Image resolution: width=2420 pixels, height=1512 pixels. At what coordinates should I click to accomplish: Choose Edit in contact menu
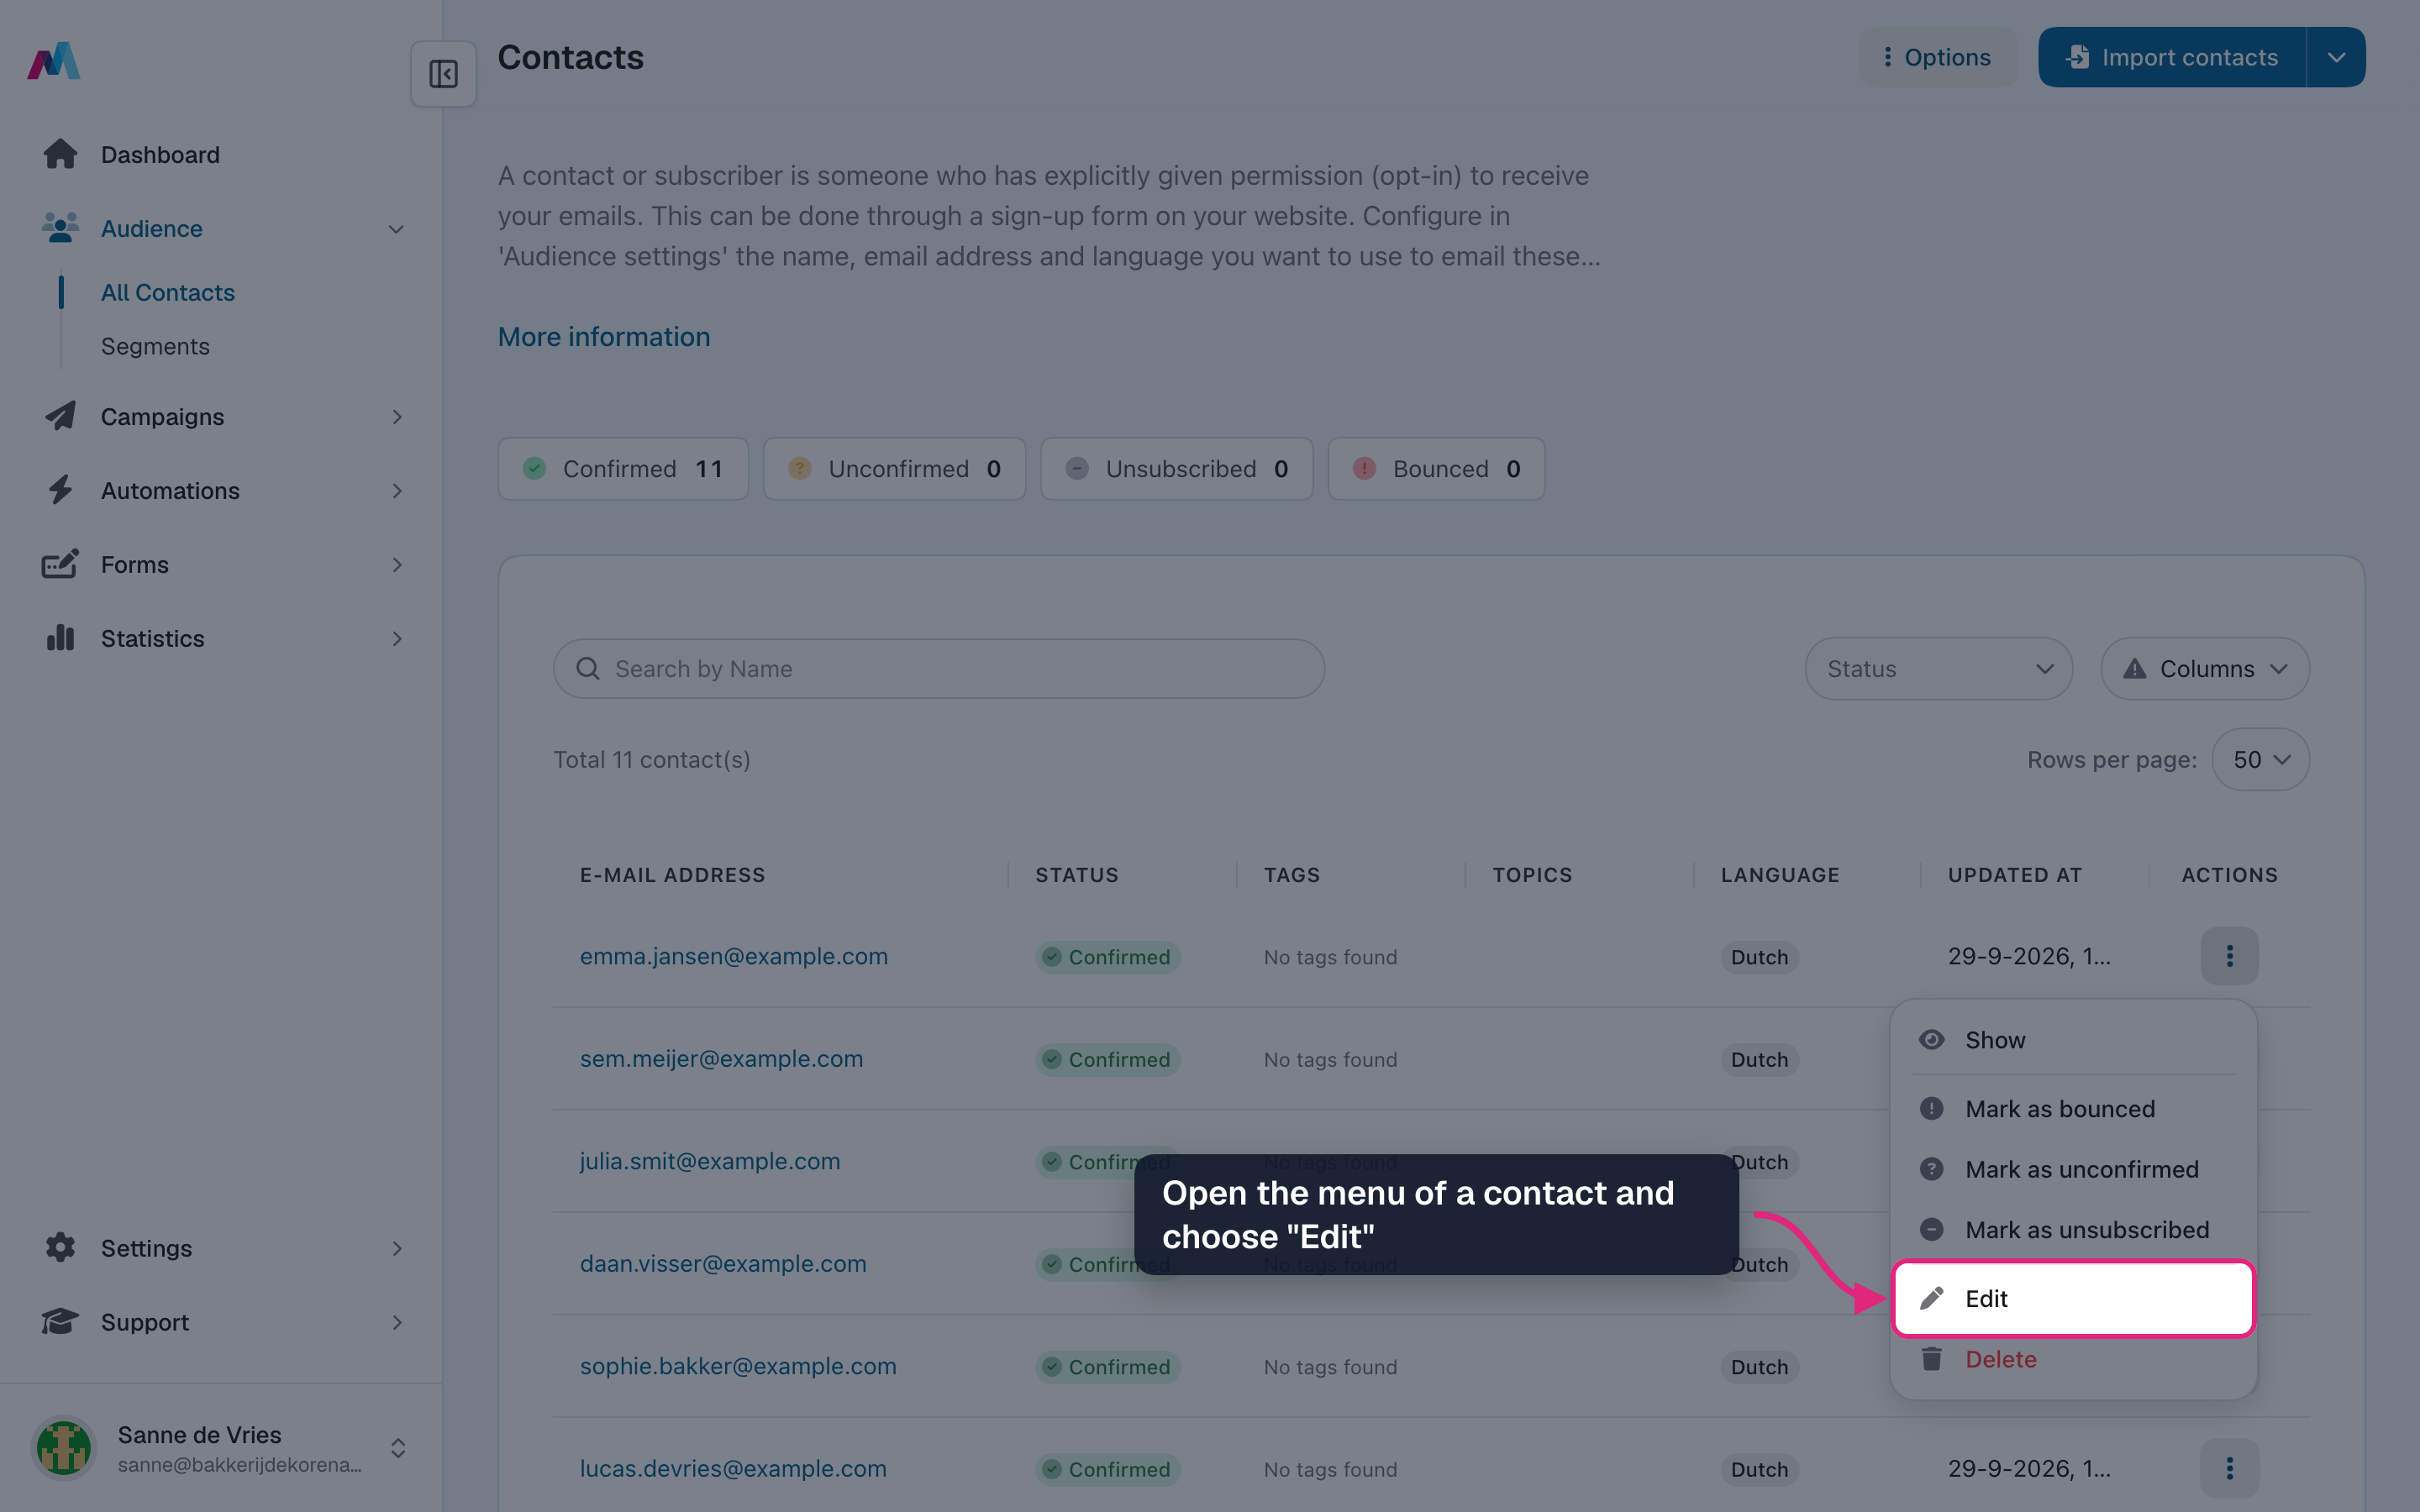[x=2073, y=1298]
